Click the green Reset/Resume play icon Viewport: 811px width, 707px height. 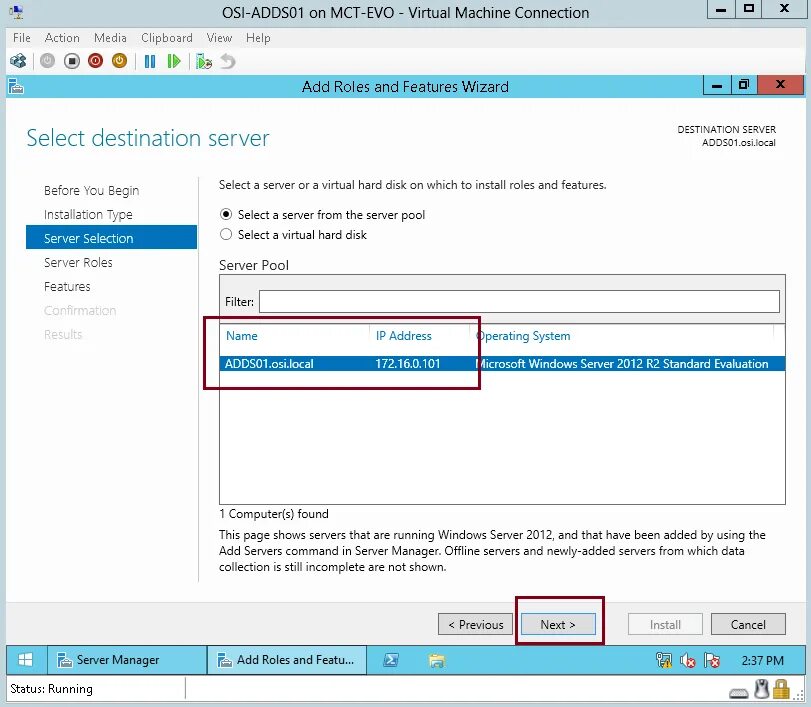click(174, 62)
